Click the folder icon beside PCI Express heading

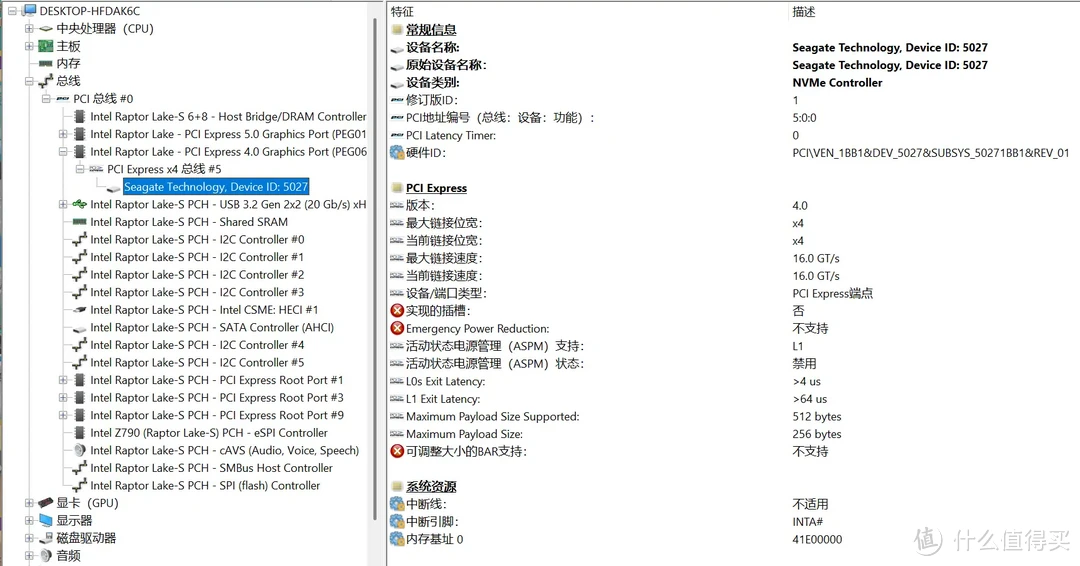tap(397, 188)
